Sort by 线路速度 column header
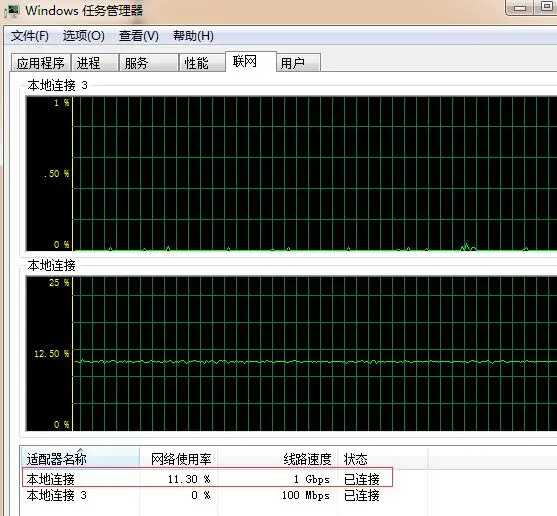The height and width of the screenshot is (516, 557). tap(277, 459)
